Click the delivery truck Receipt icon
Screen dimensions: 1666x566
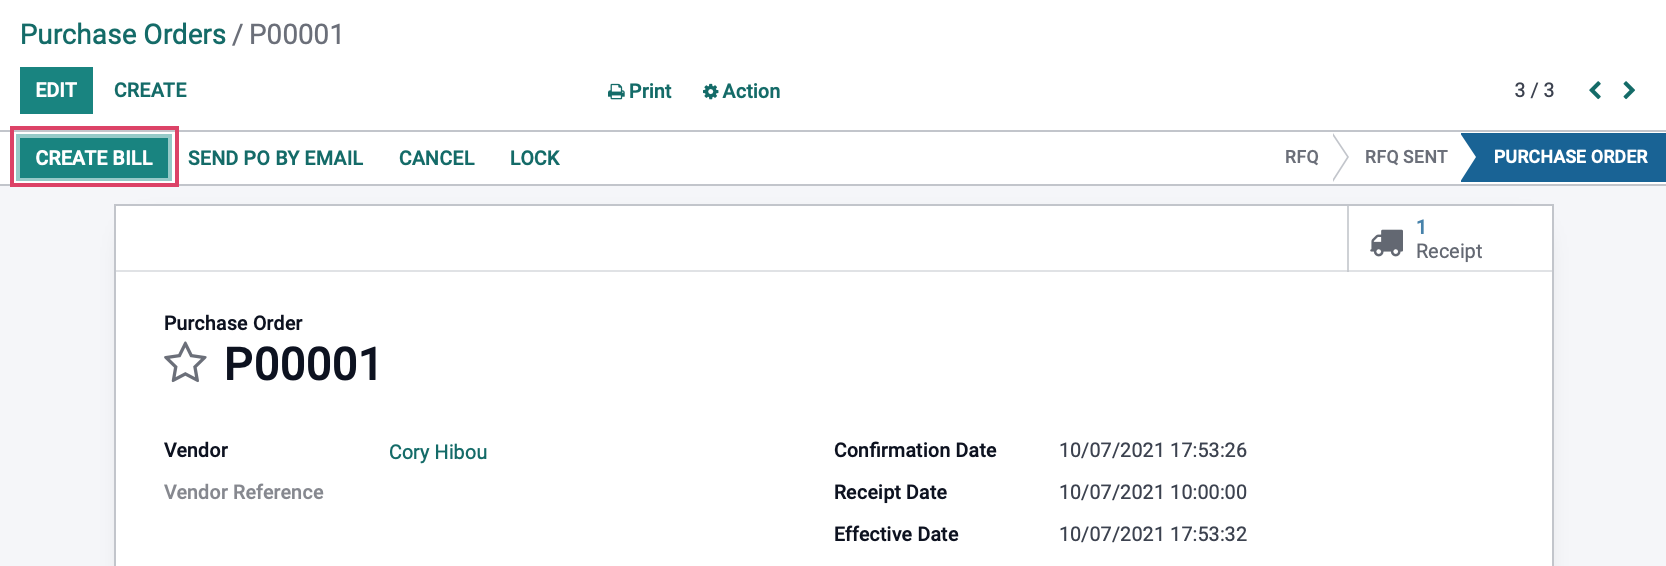click(1386, 242)
